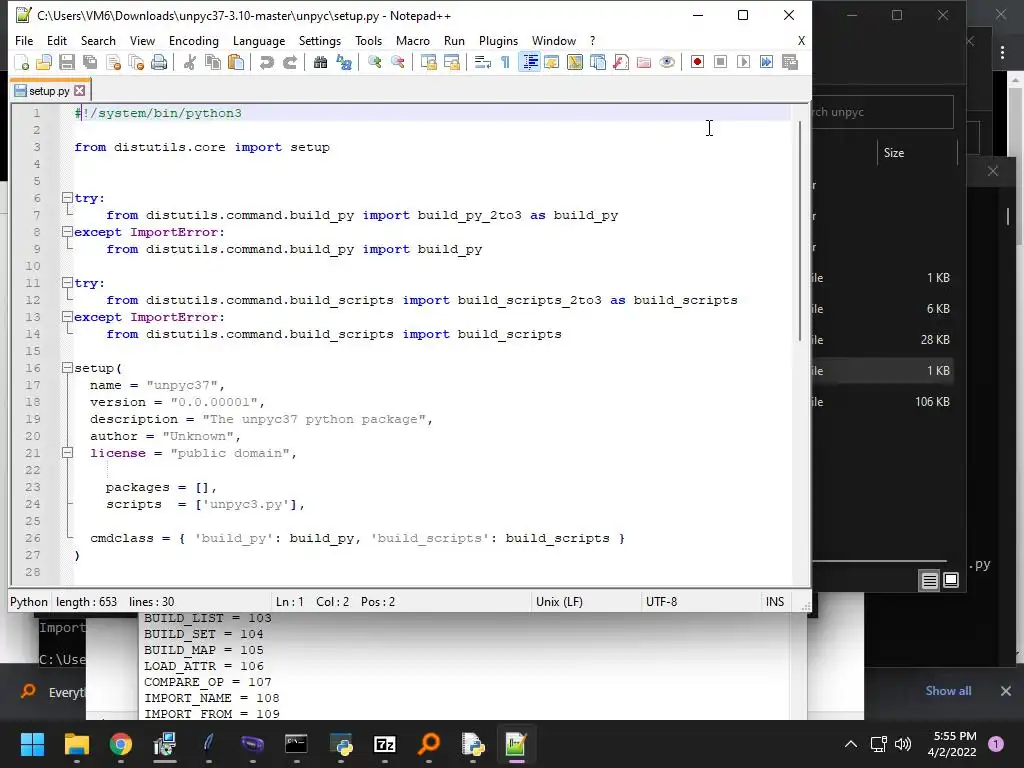Click the Undo arrow icon
1024x768 pixels.
(266, 62)
